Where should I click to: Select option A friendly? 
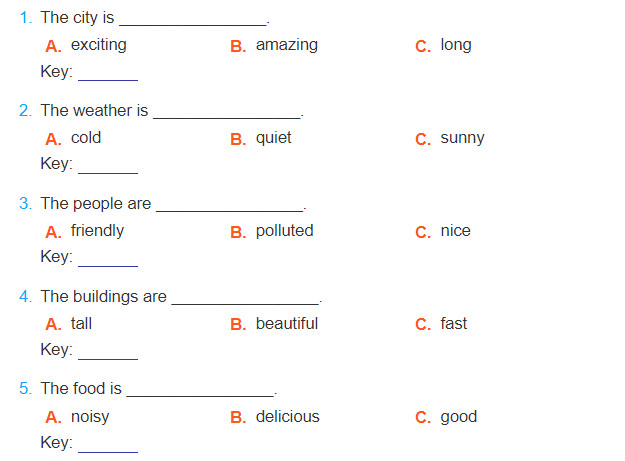85,231
